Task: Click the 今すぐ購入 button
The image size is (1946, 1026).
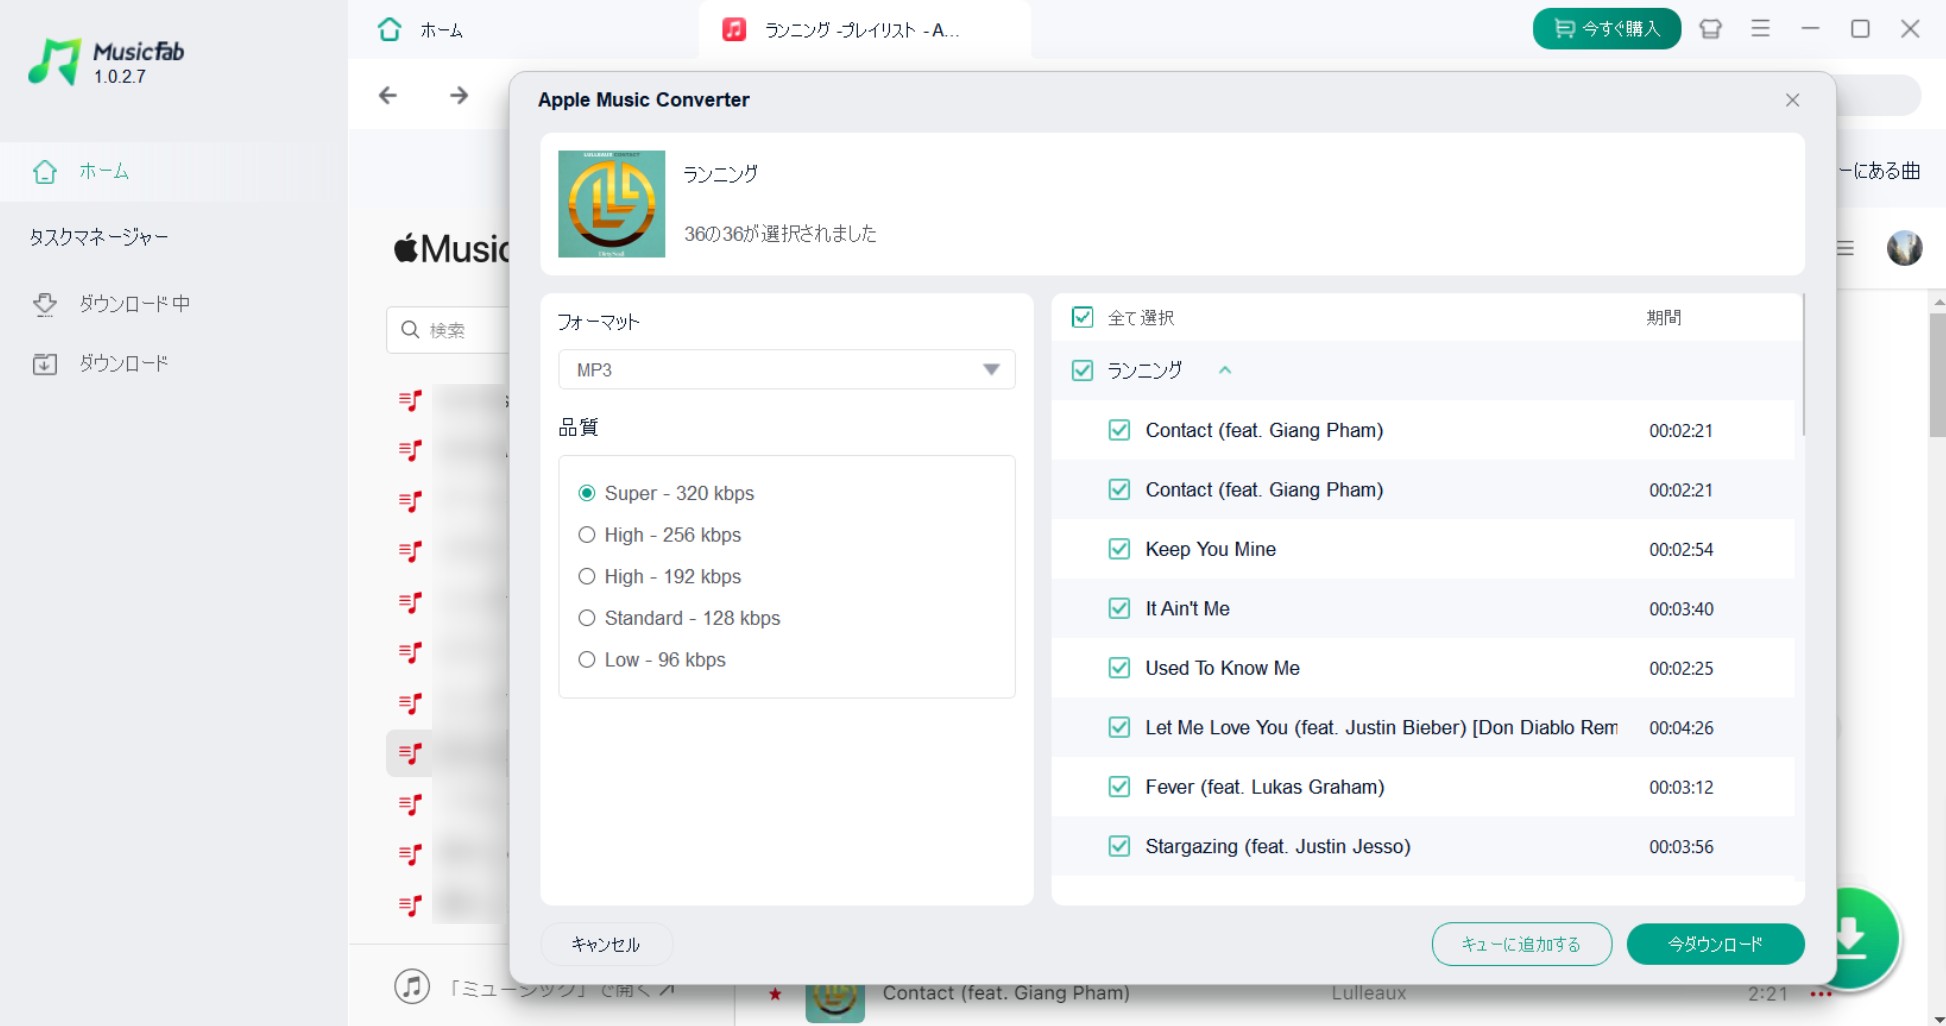Action: pos(1606,29)
